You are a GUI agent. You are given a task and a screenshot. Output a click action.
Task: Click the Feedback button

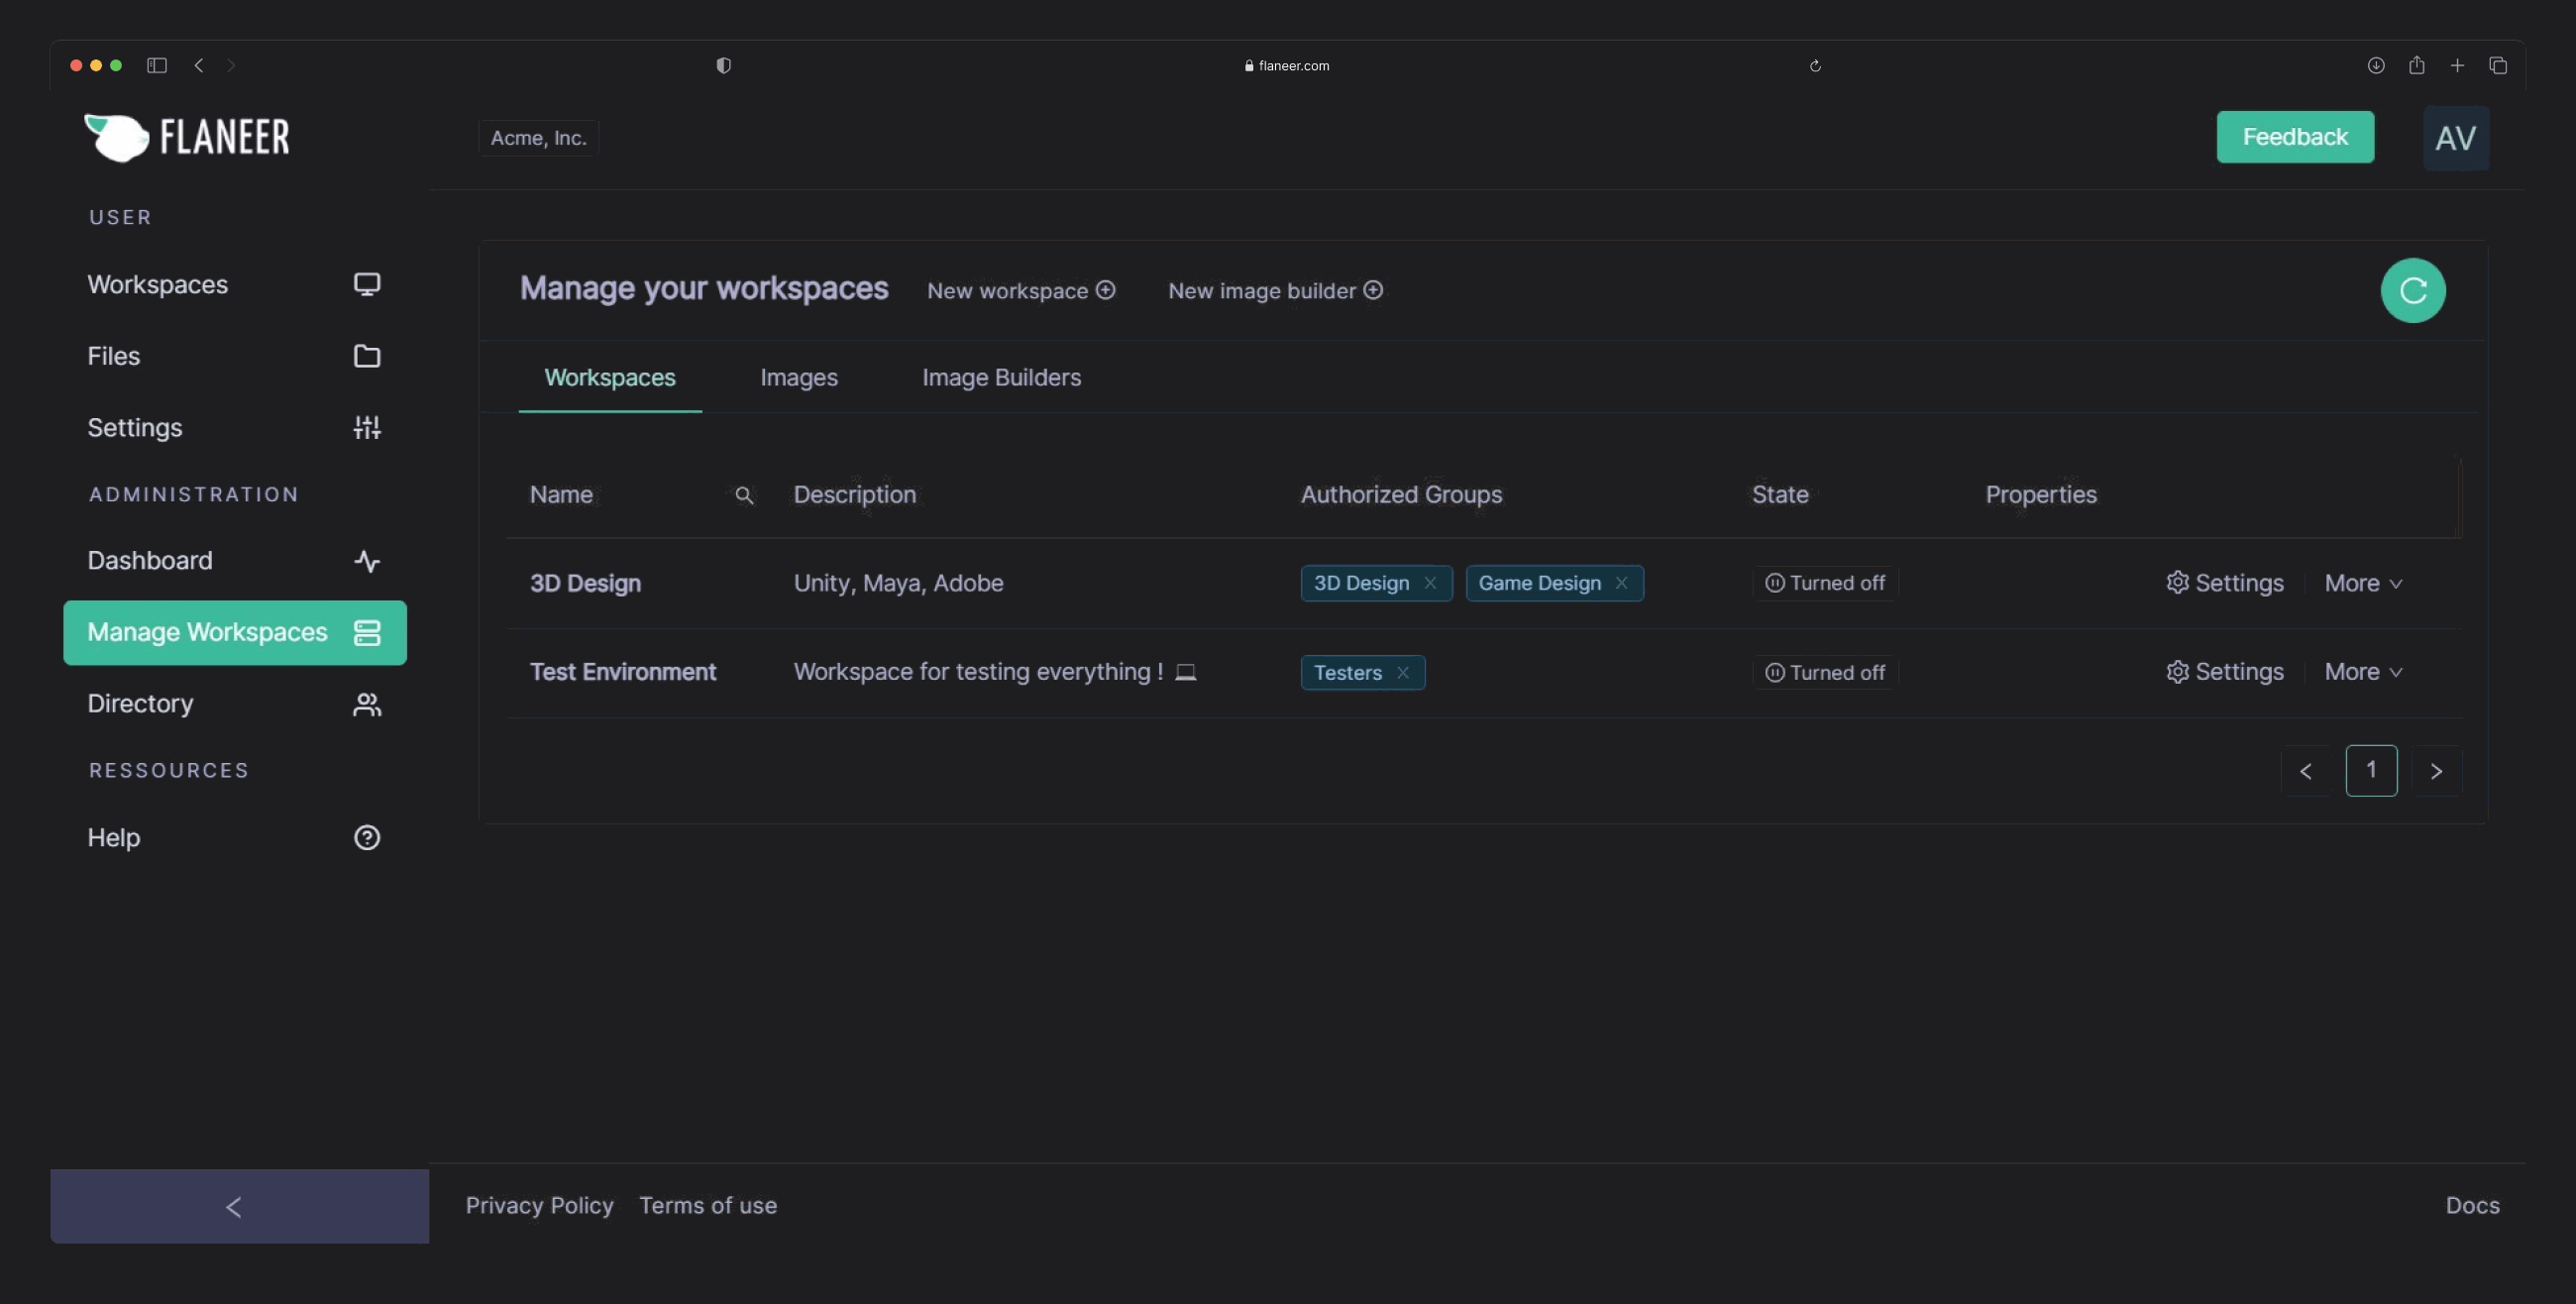coord(2295,137)
